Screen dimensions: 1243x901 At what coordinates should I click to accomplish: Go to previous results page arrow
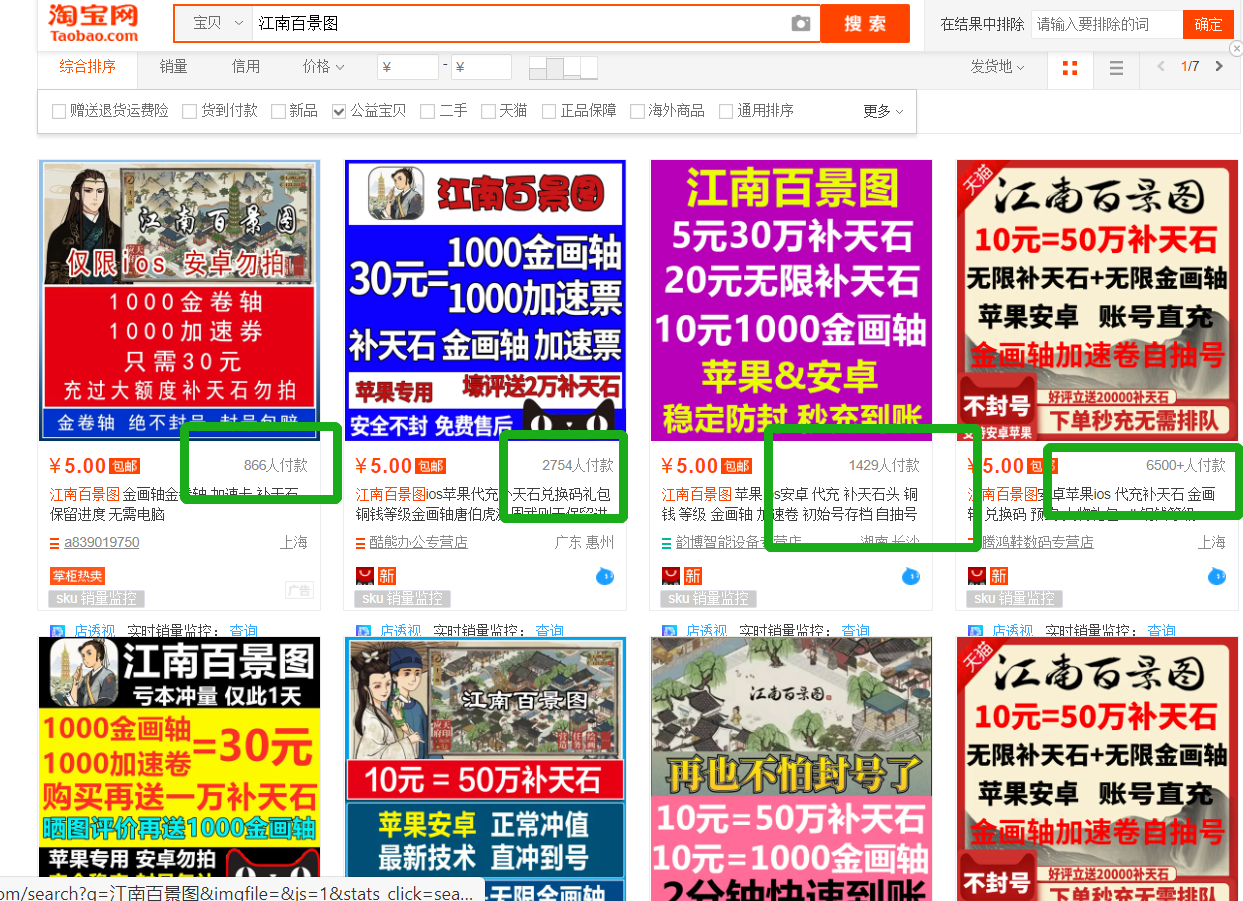tap(1161, 67)
